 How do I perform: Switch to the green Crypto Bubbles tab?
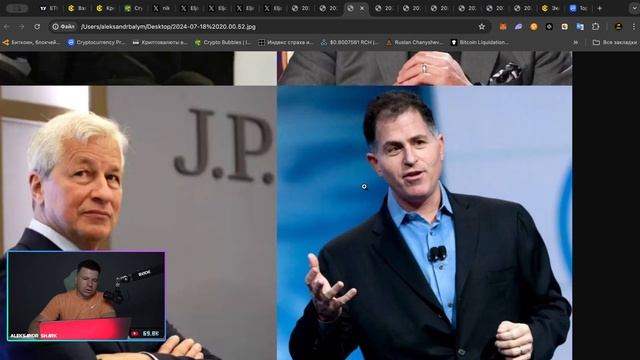coord(133,8)
